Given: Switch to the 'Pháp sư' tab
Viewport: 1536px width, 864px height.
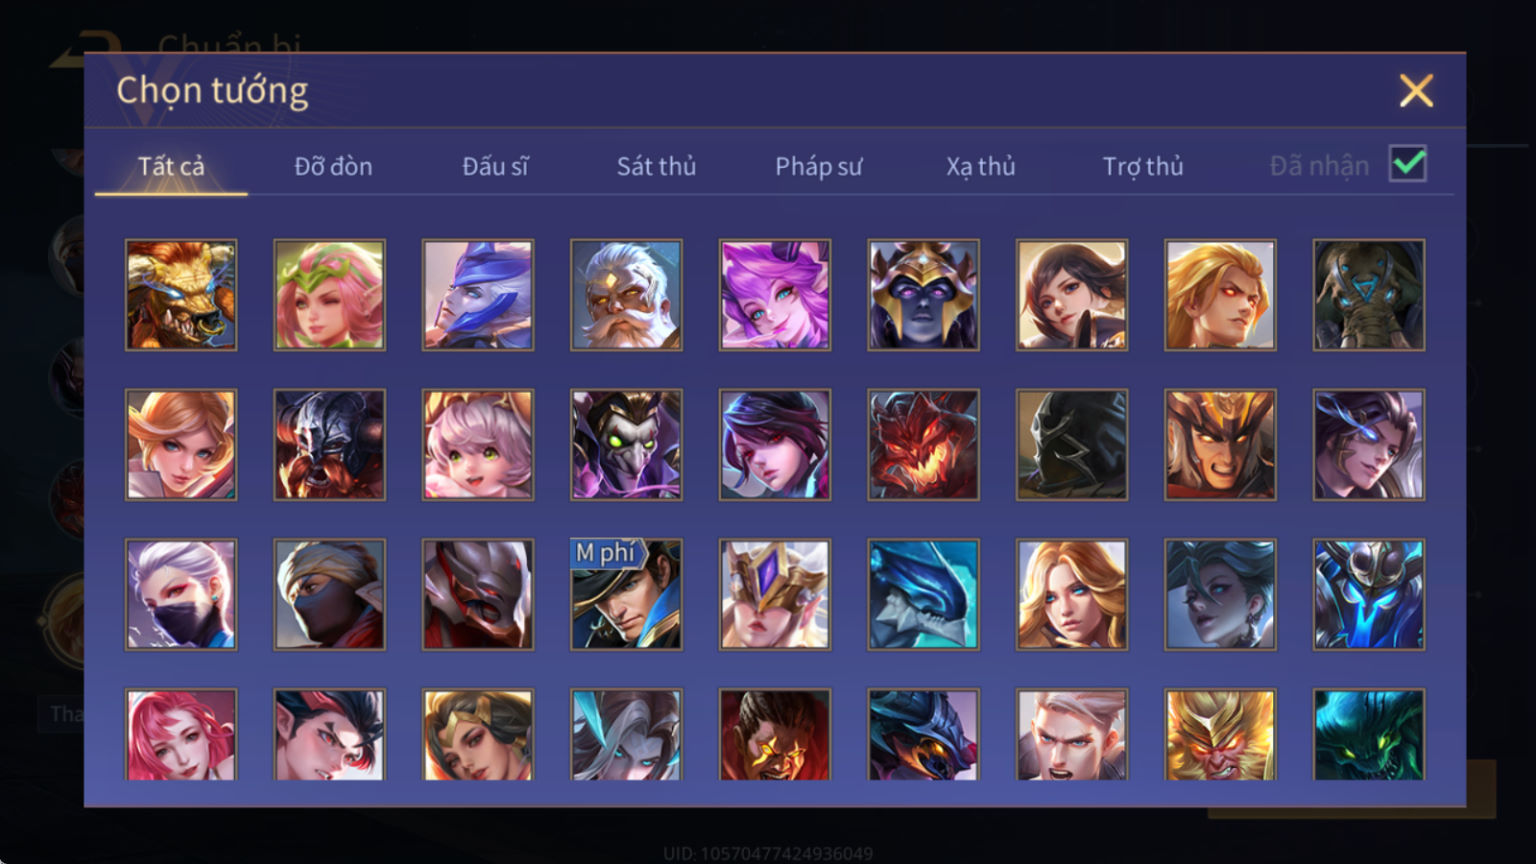Looking at the screenshot, I should point(818,166).
